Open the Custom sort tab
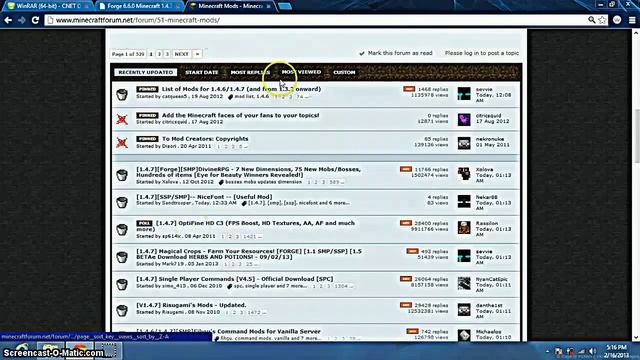640x360 pixels. pyautogui.click(x=344, y=72)
